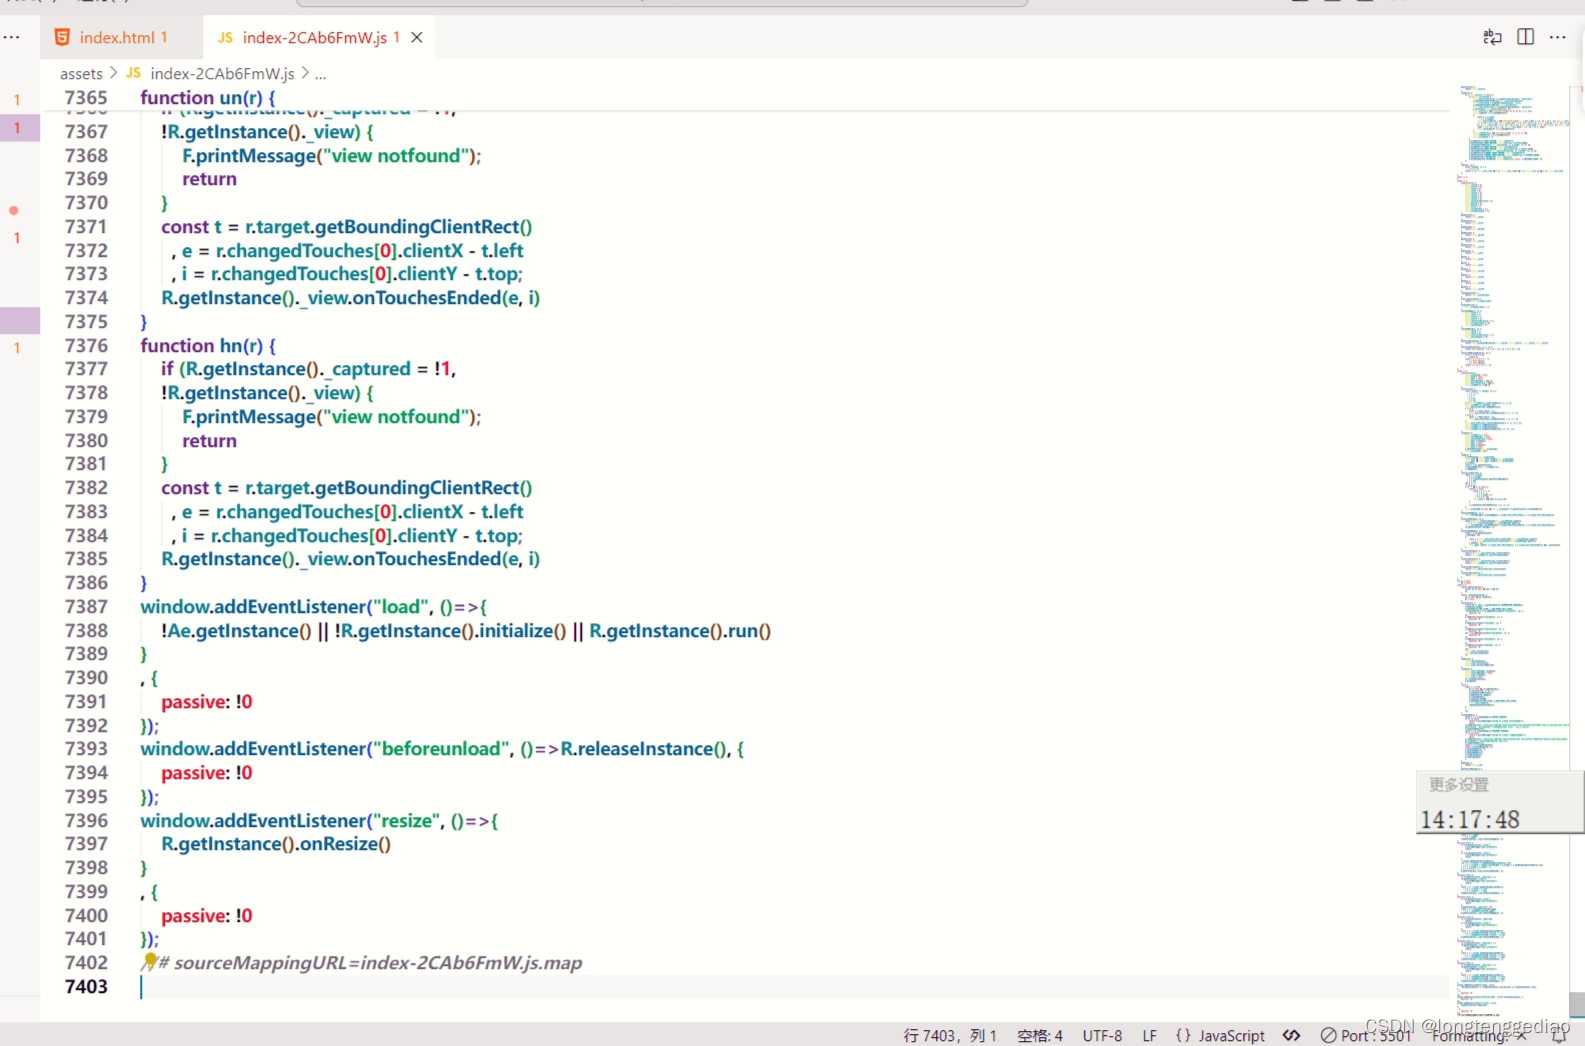Change indentation via 空格: 4
The image size is (1585, 1046).
(1040, 1035)
